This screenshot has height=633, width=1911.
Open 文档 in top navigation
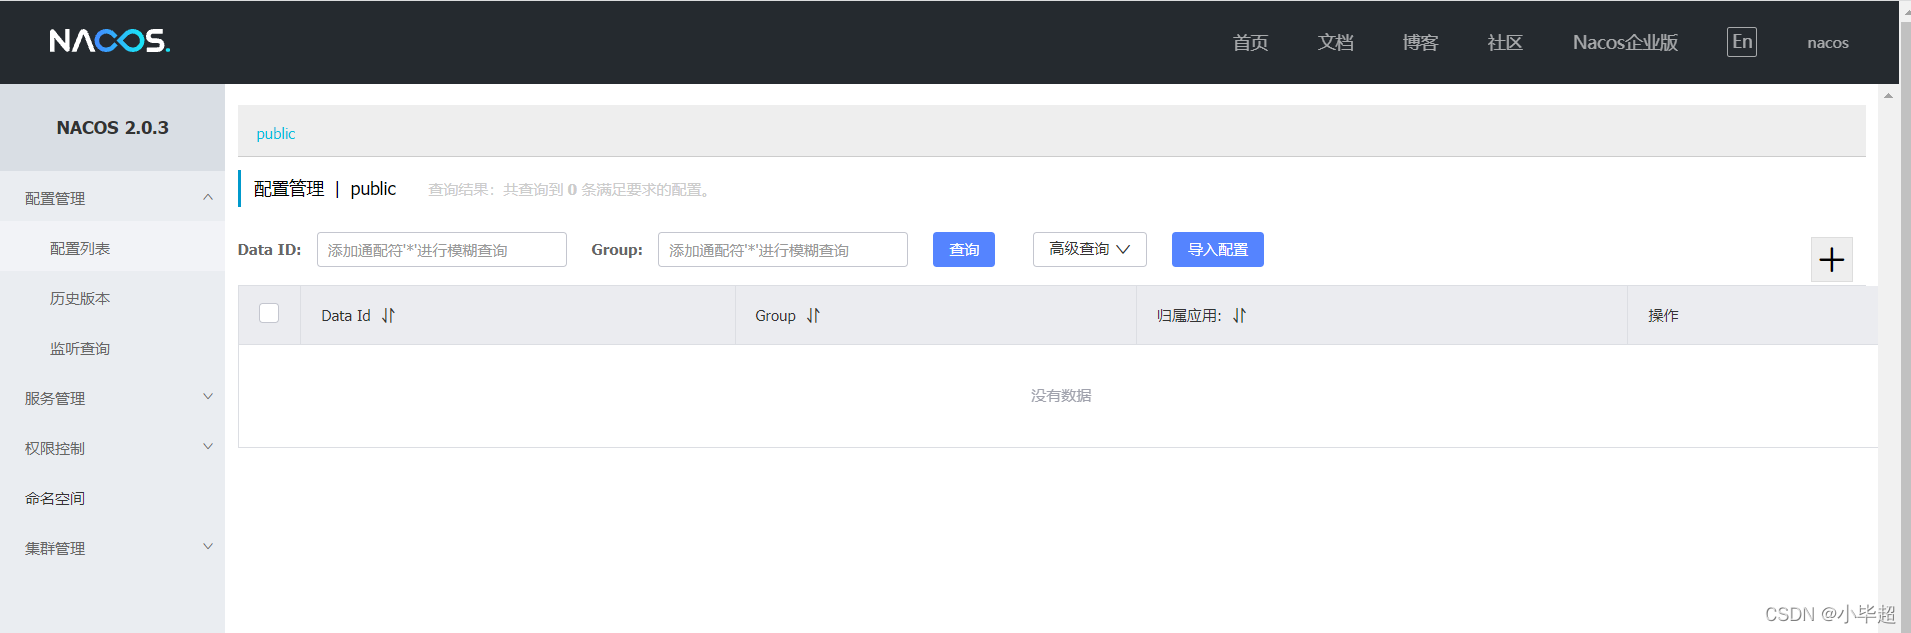click(x=1335, y=42)
